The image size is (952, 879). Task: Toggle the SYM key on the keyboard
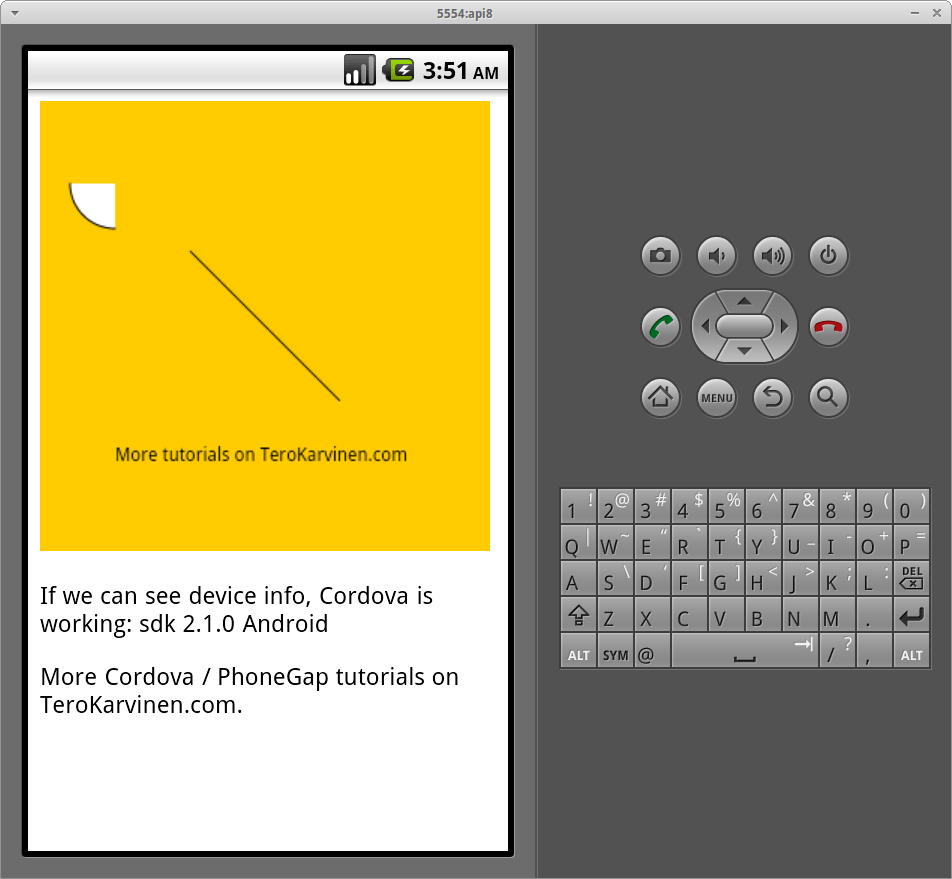615,652
